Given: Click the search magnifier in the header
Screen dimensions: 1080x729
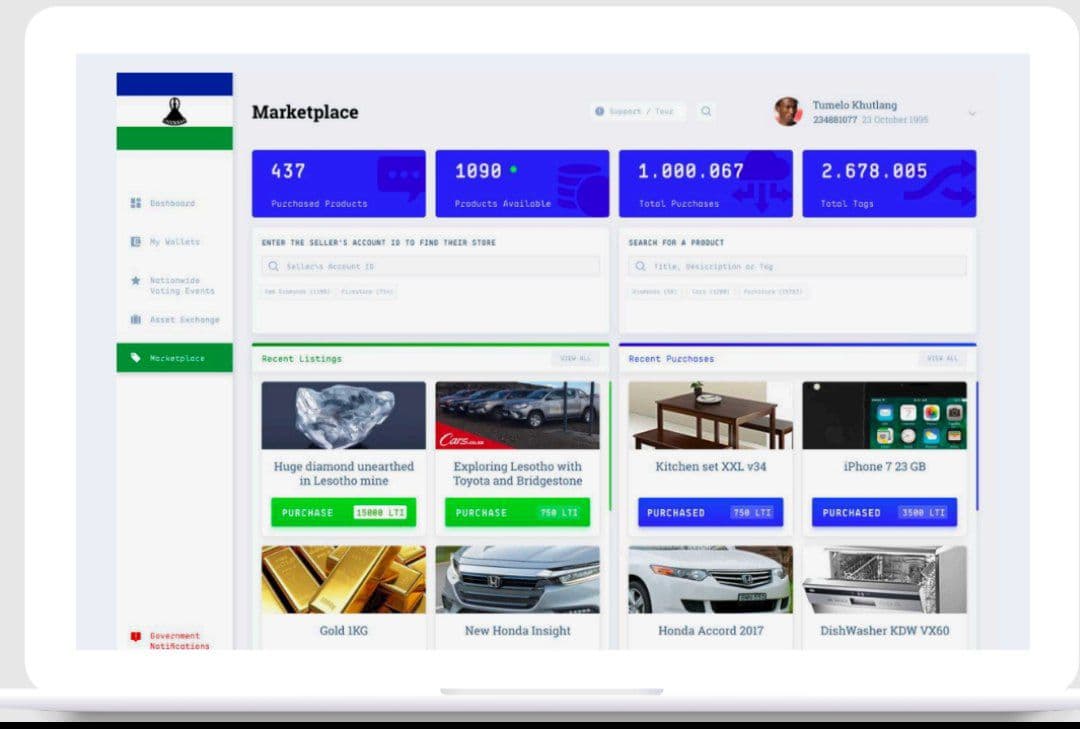Looking at the screenshot, I should [706, 111].
